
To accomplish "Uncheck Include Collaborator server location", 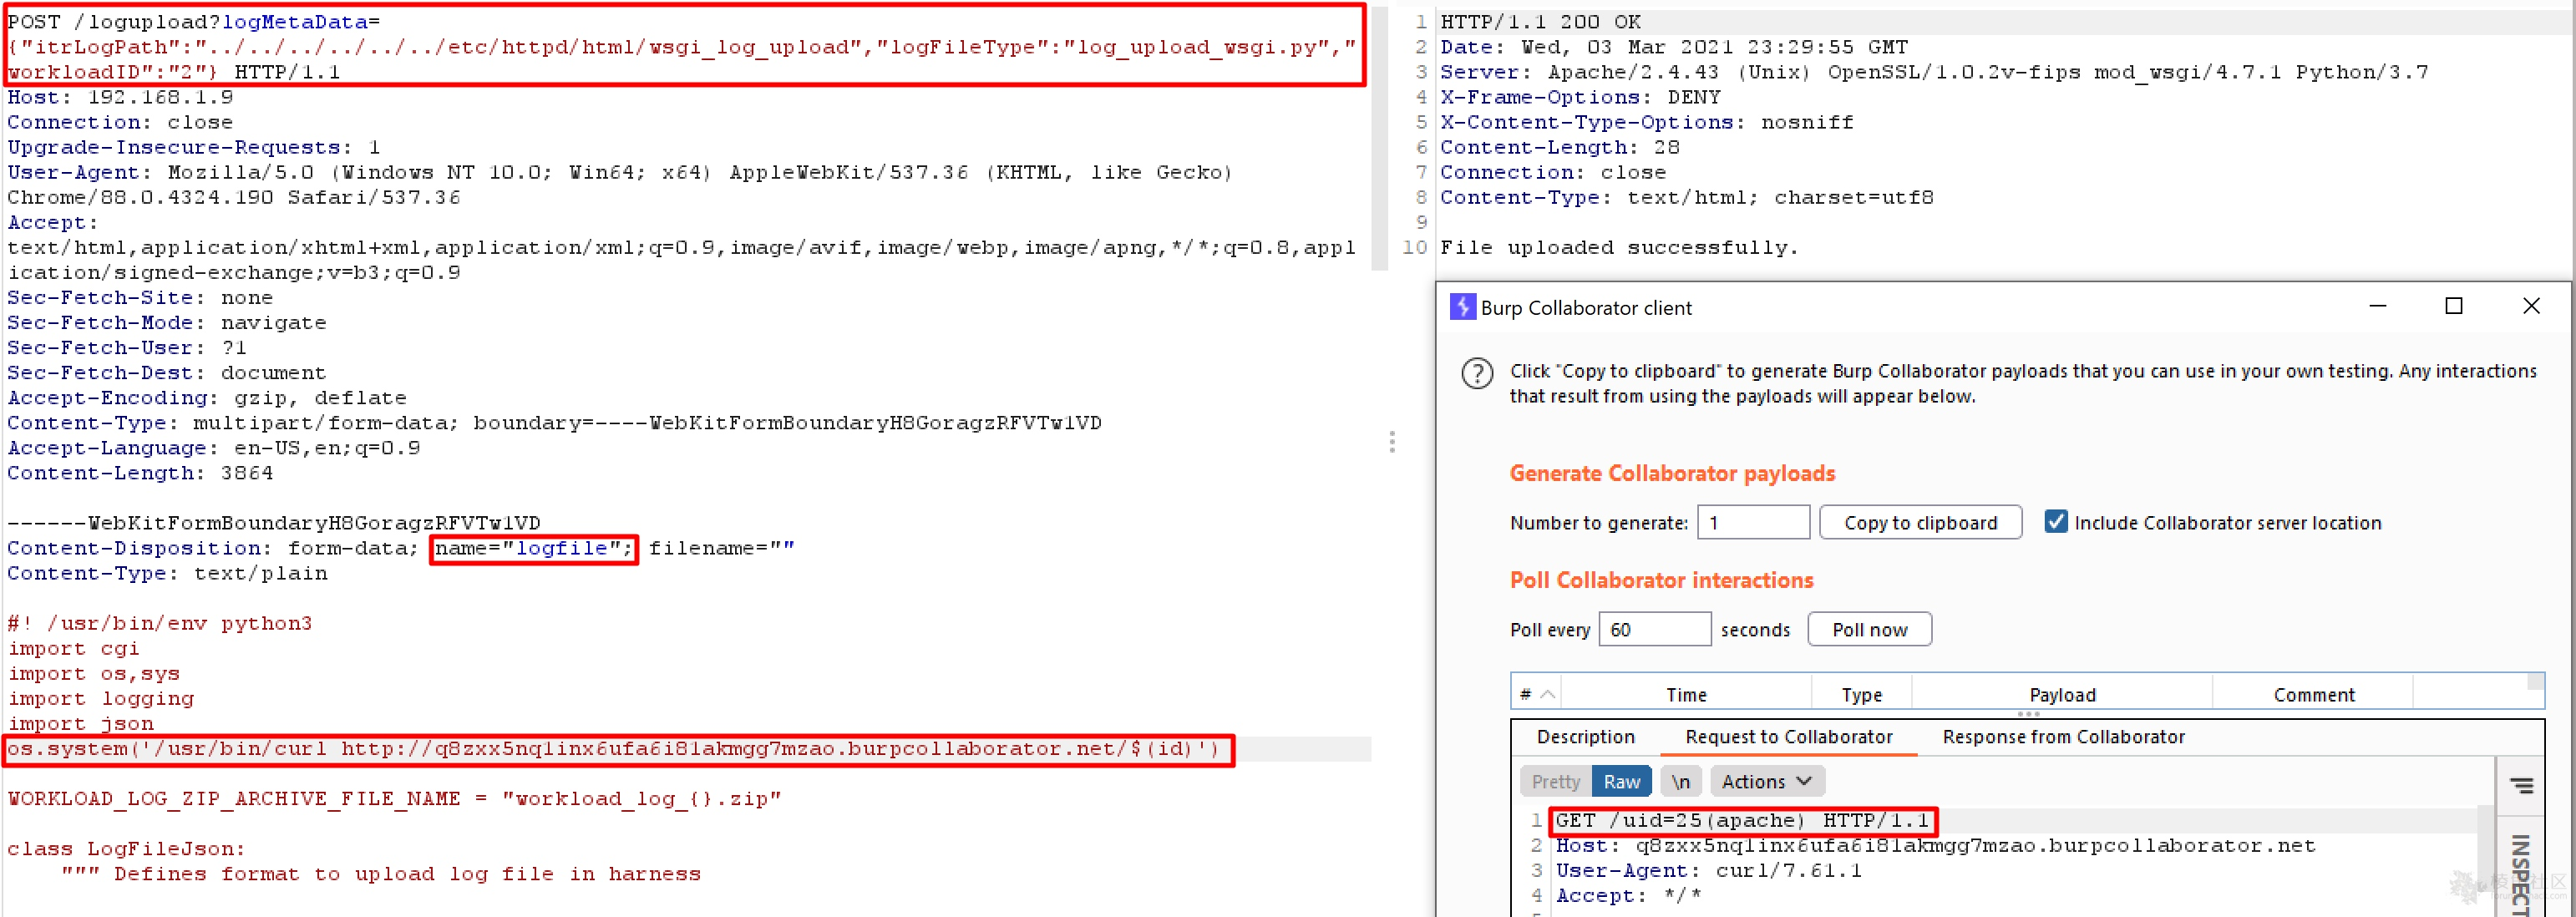I will click(2055, 522).
